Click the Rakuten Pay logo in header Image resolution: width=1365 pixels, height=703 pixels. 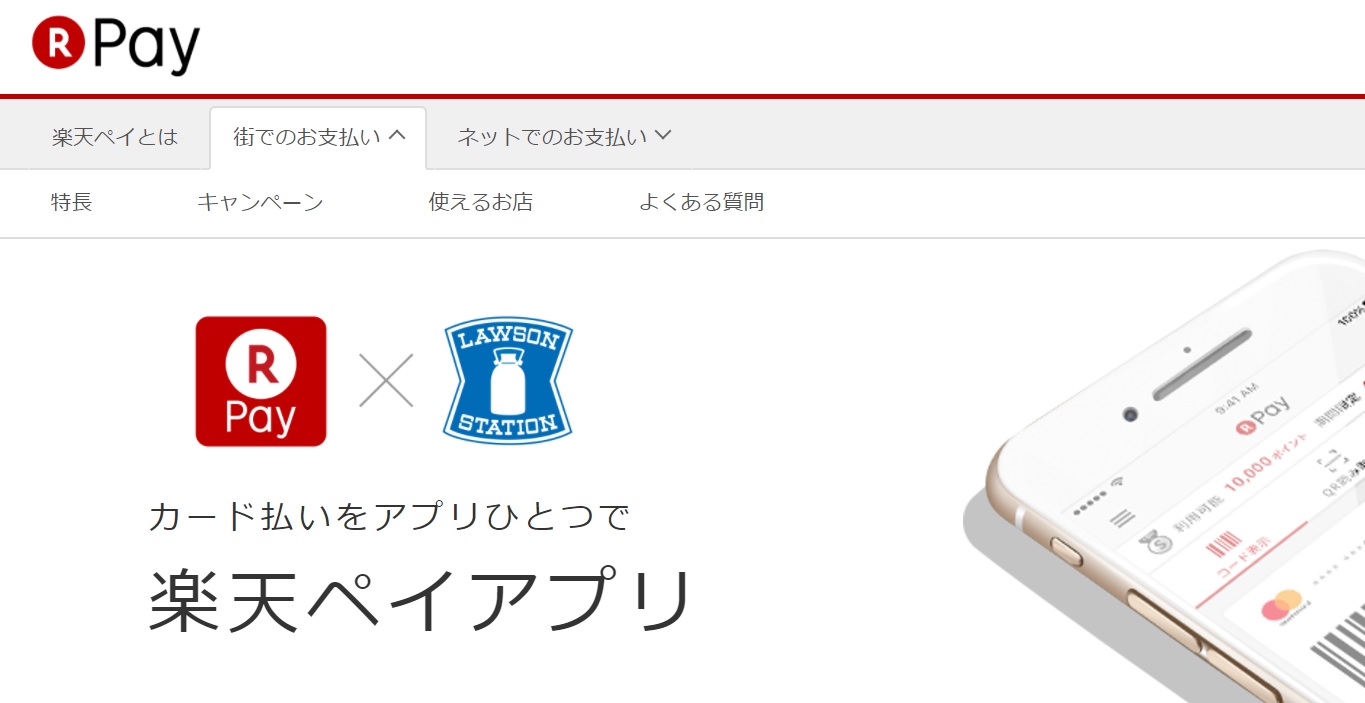click(116, 44)
